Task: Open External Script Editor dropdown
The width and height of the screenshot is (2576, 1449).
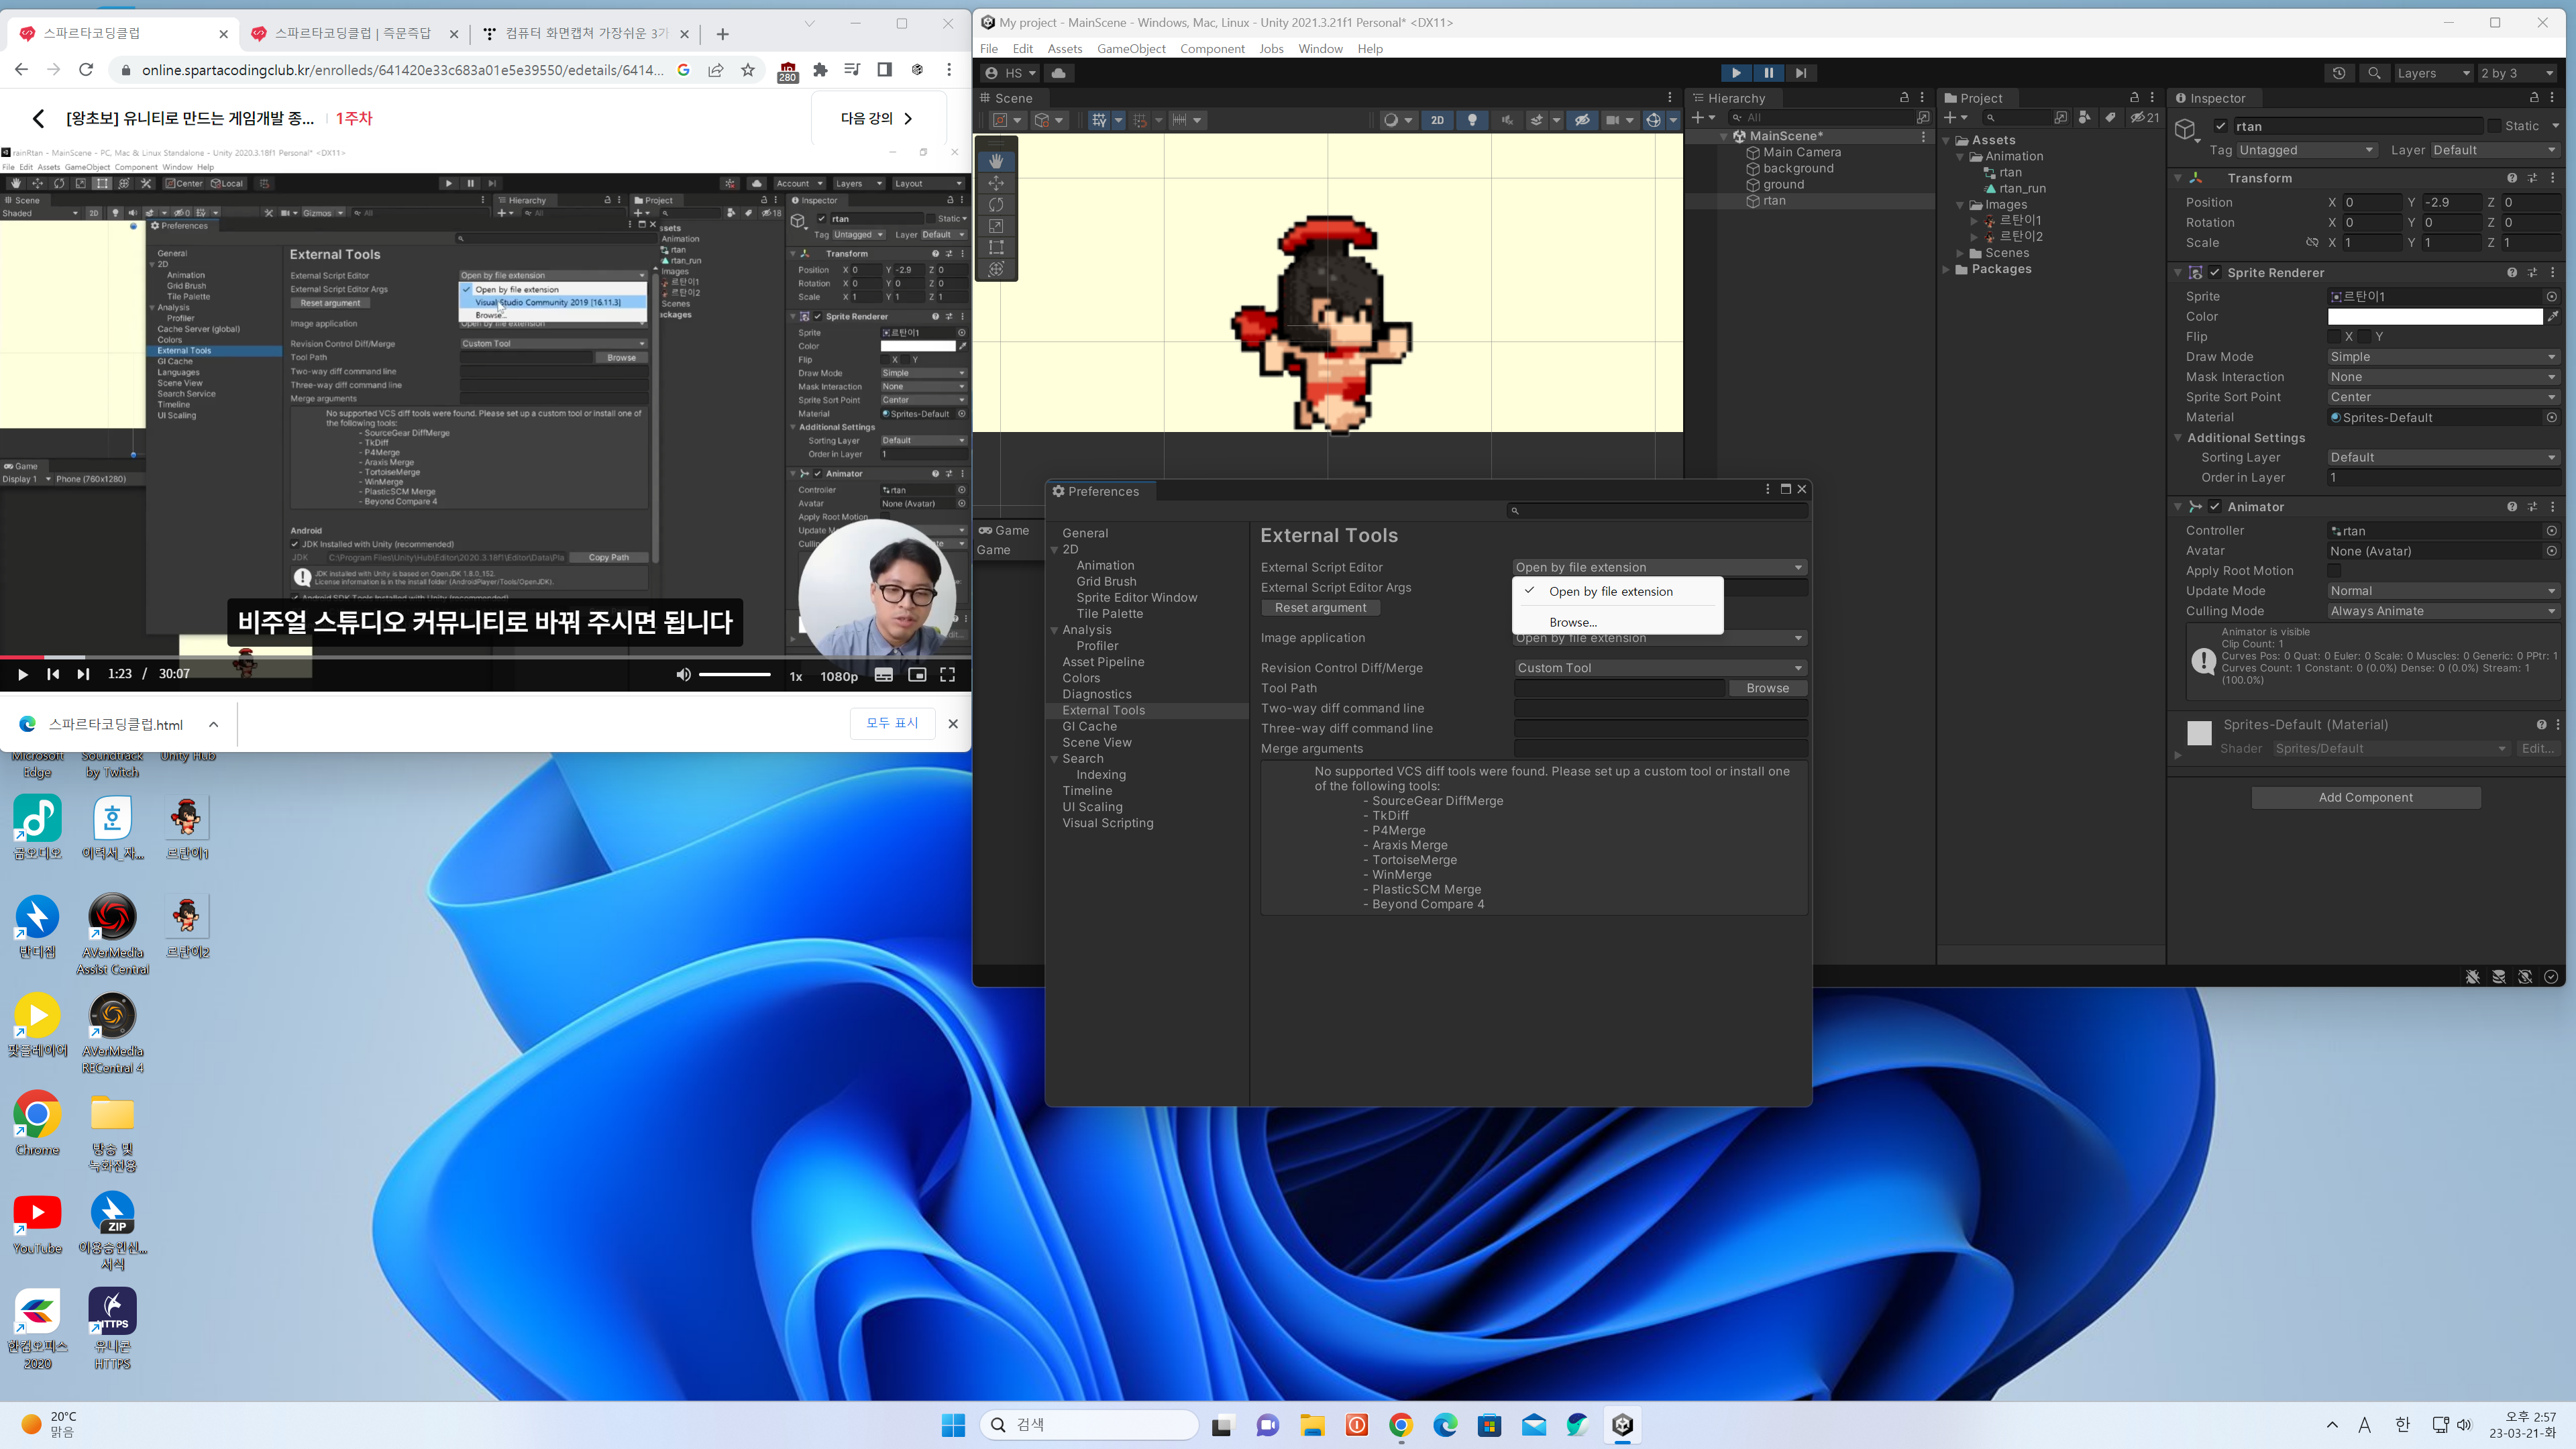Action: point(1659,568)
